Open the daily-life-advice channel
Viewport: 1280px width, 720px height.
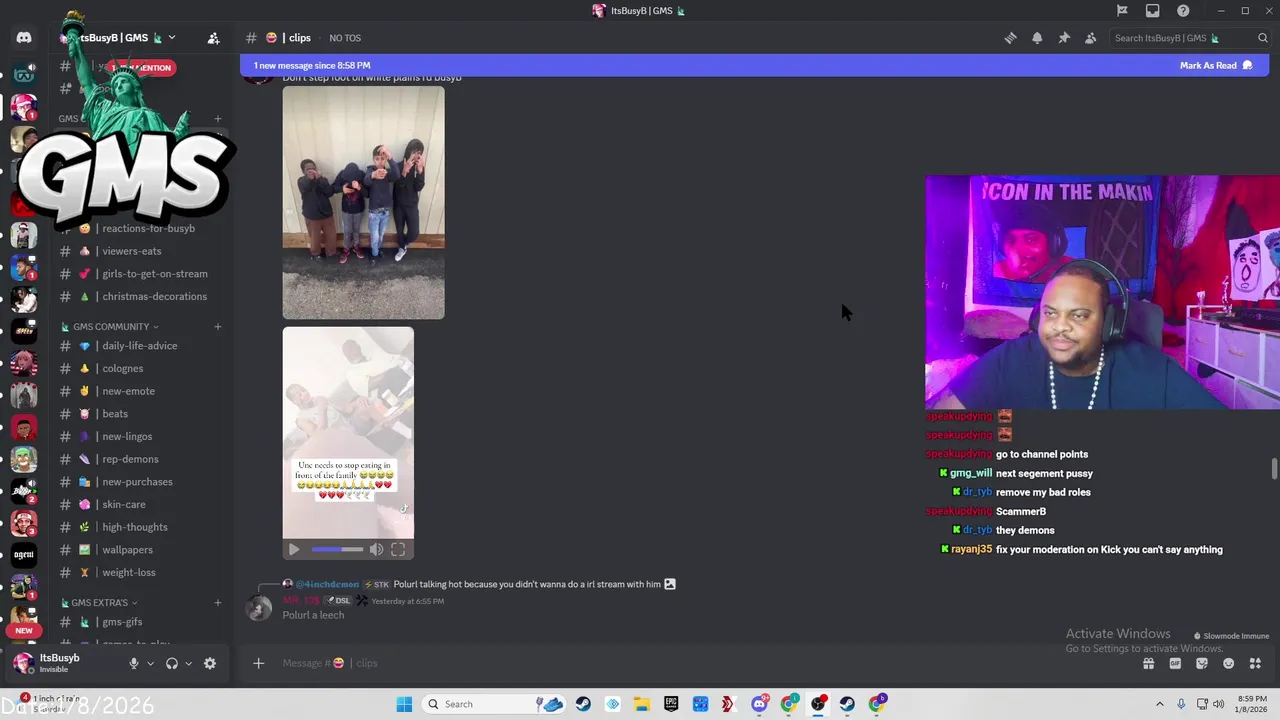[140, 346]
